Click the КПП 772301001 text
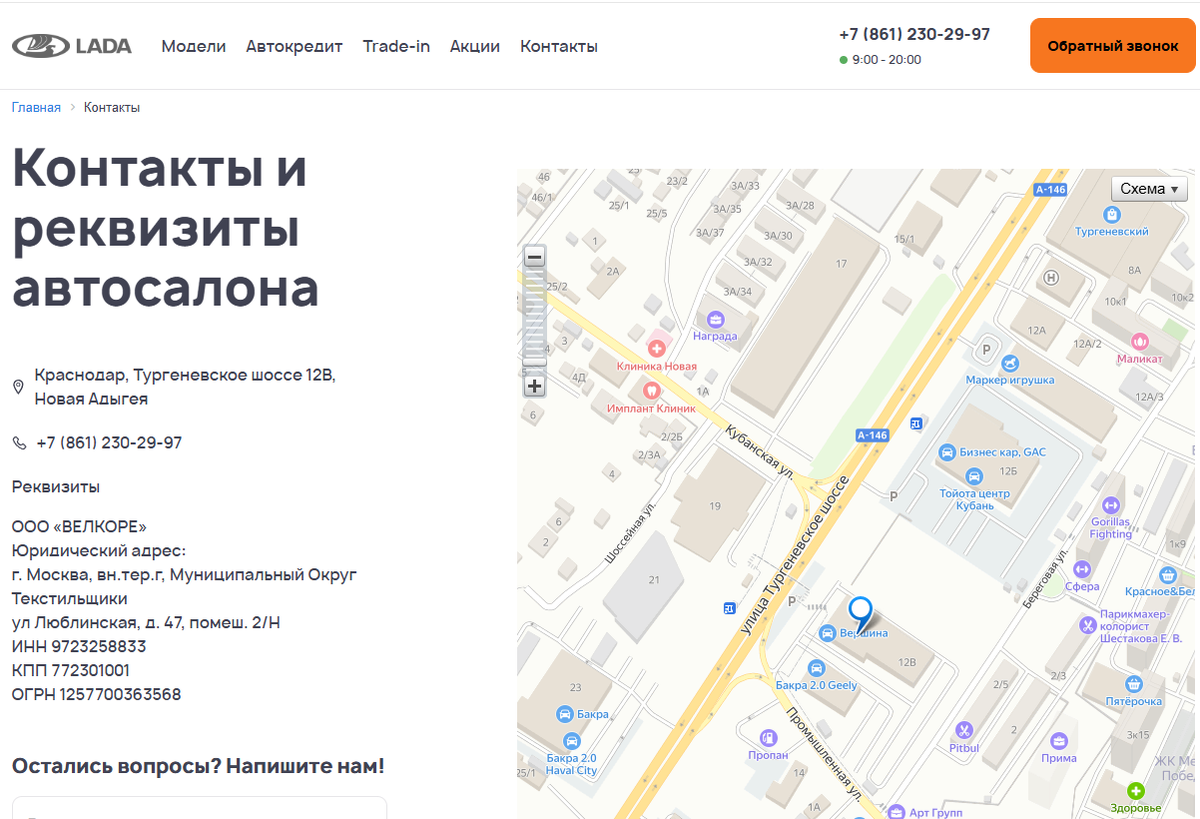Viewport: 1200px width, 819px height. pos(70,670)
